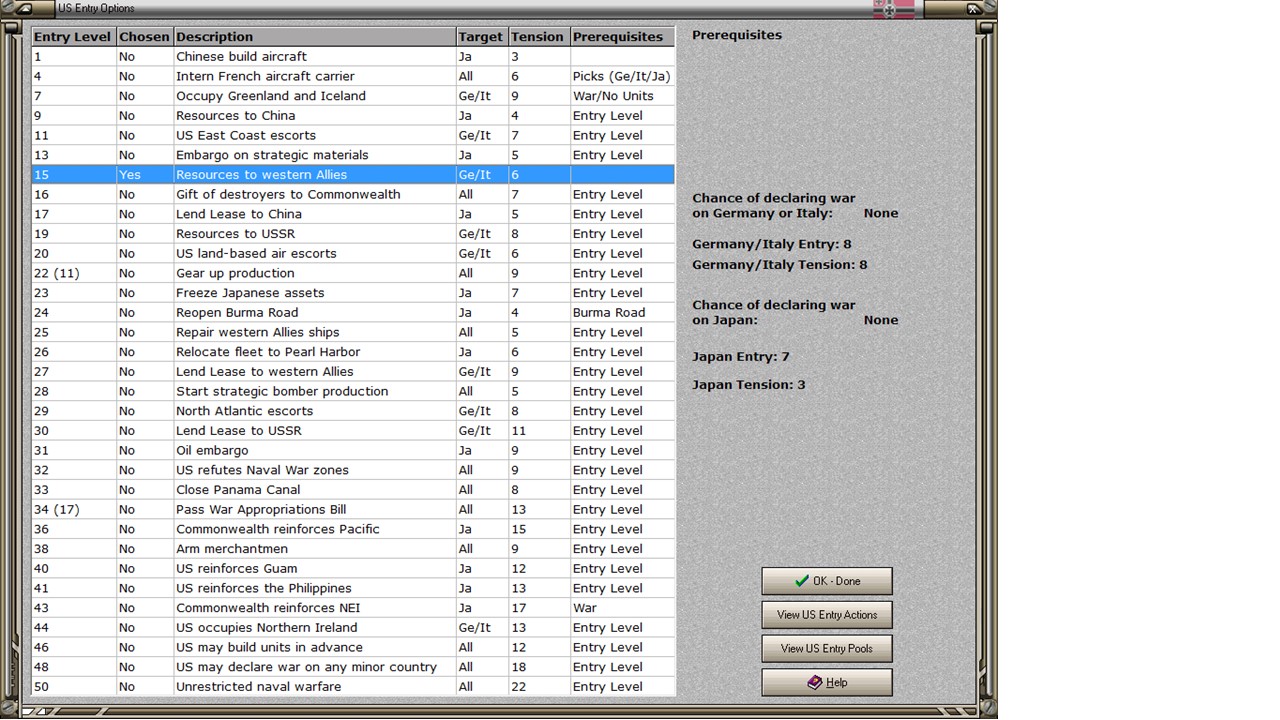Select 'US refutes Naval War zones'
Image resolution: width=1280 pixels, height=720 pixels.
[353, 470]
